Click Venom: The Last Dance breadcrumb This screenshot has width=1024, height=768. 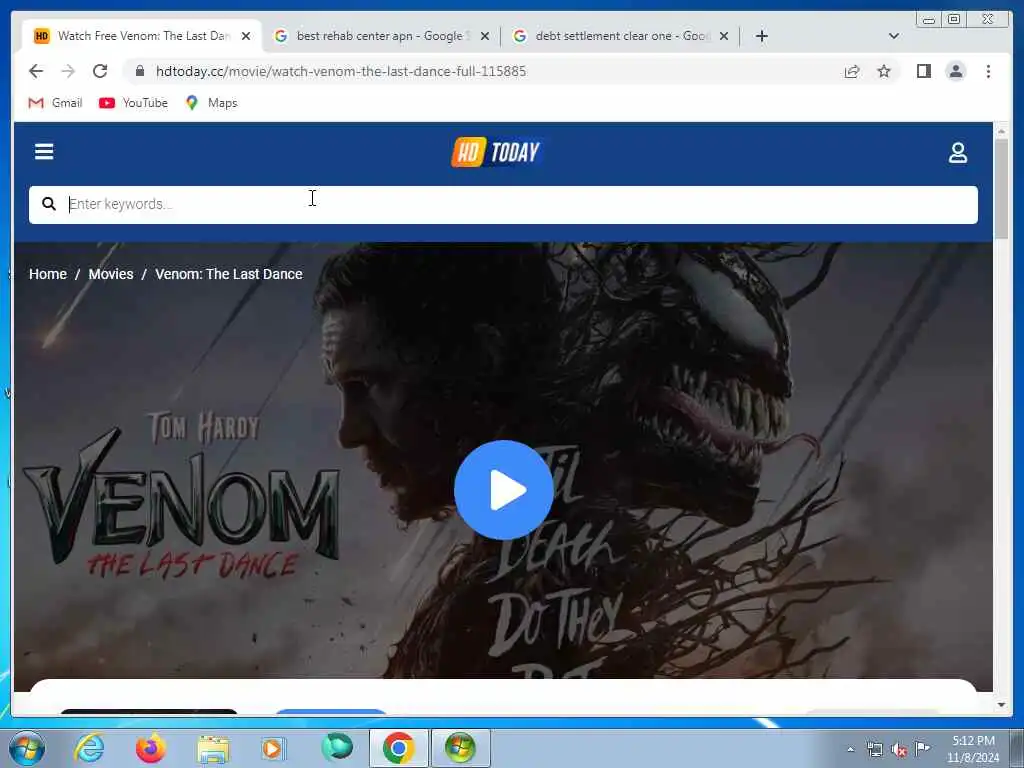[229, 274]
